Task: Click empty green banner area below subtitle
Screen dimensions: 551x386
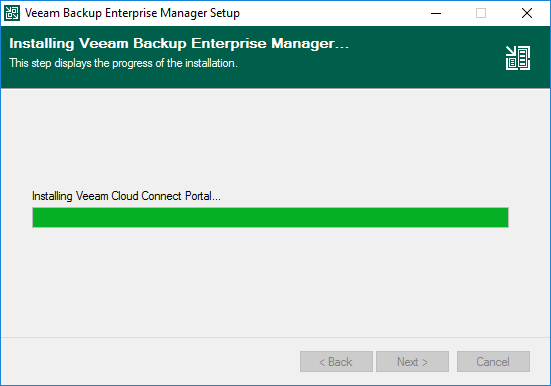Action: point(246,79)
